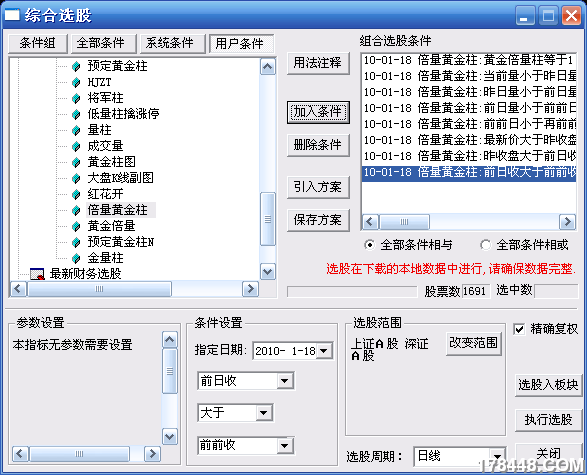Click the condition tree vertical scrollbar thumb

[x=268, y=219]
